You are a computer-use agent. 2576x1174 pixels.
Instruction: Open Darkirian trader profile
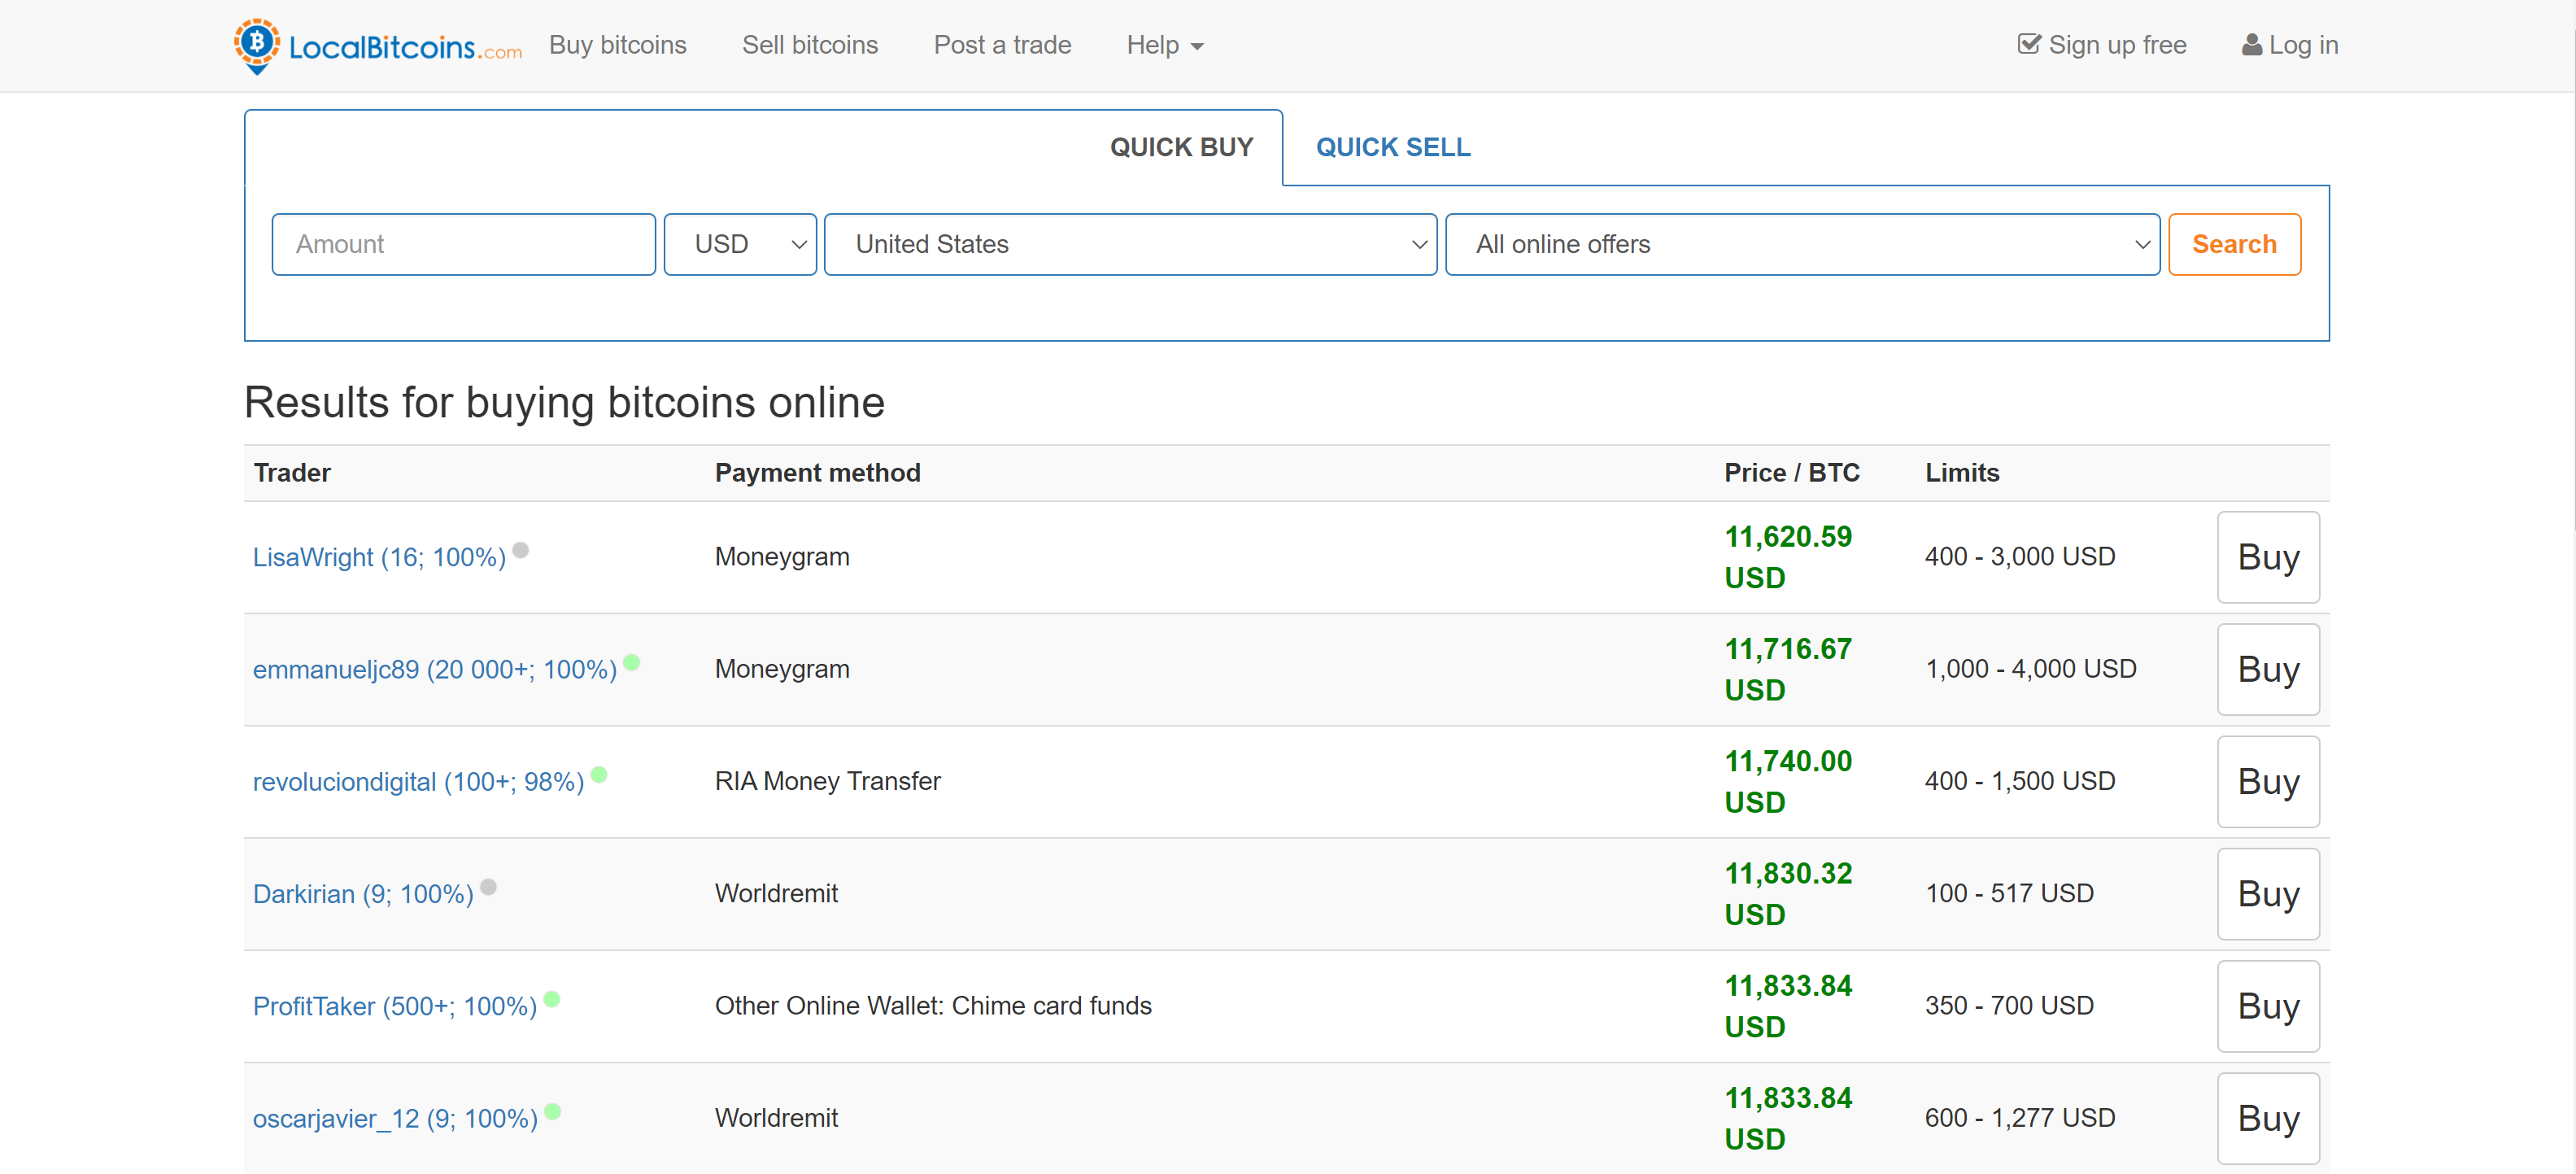[x=363, y=893]
